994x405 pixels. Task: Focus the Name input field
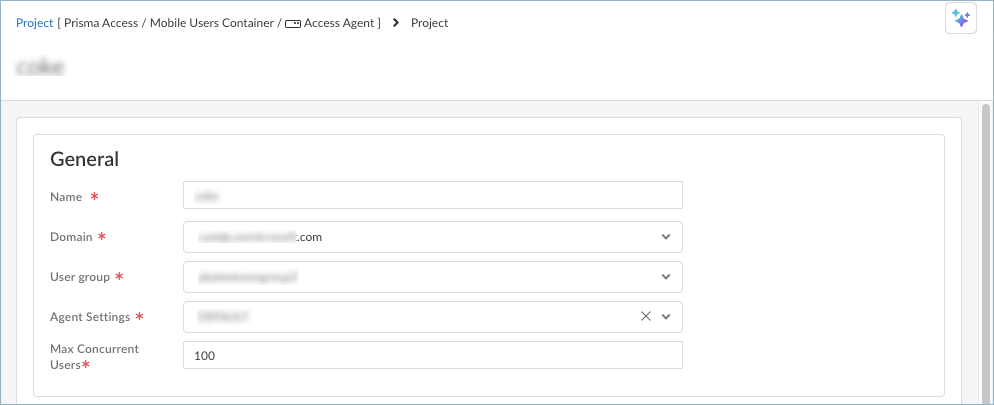click(432, 195)
